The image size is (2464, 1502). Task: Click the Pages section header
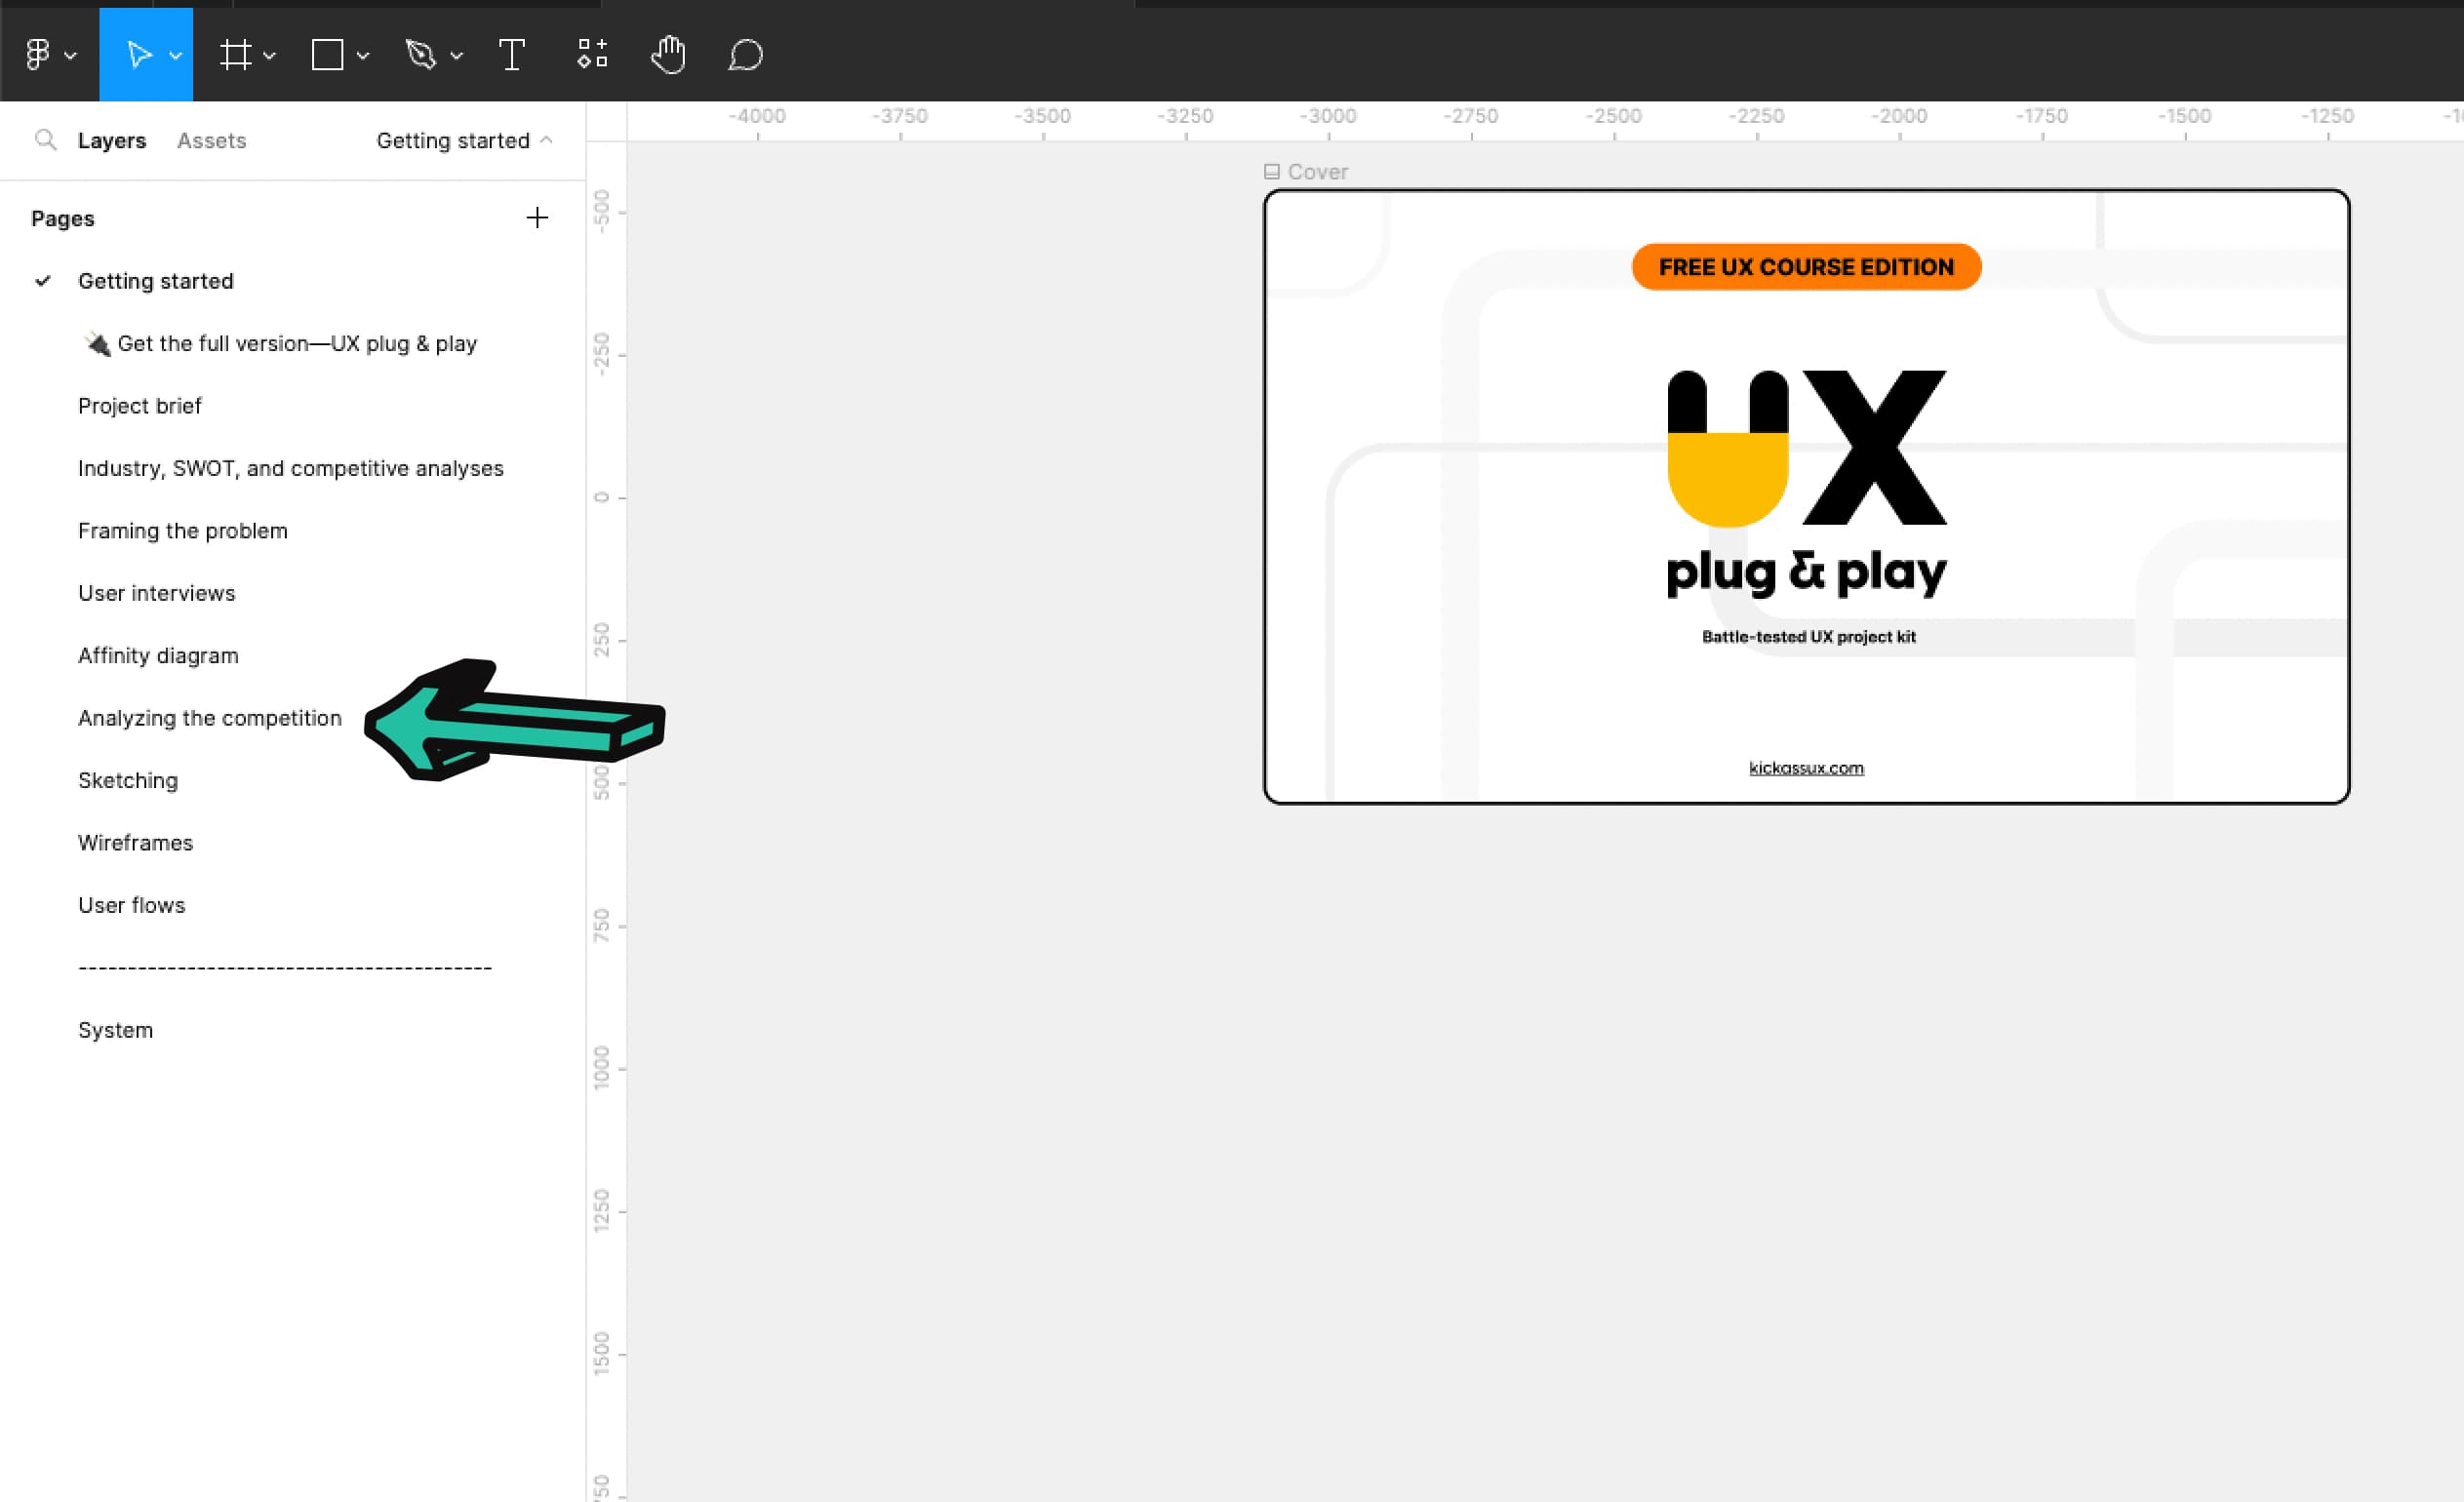pyautogui.click(x=62, y=218)
